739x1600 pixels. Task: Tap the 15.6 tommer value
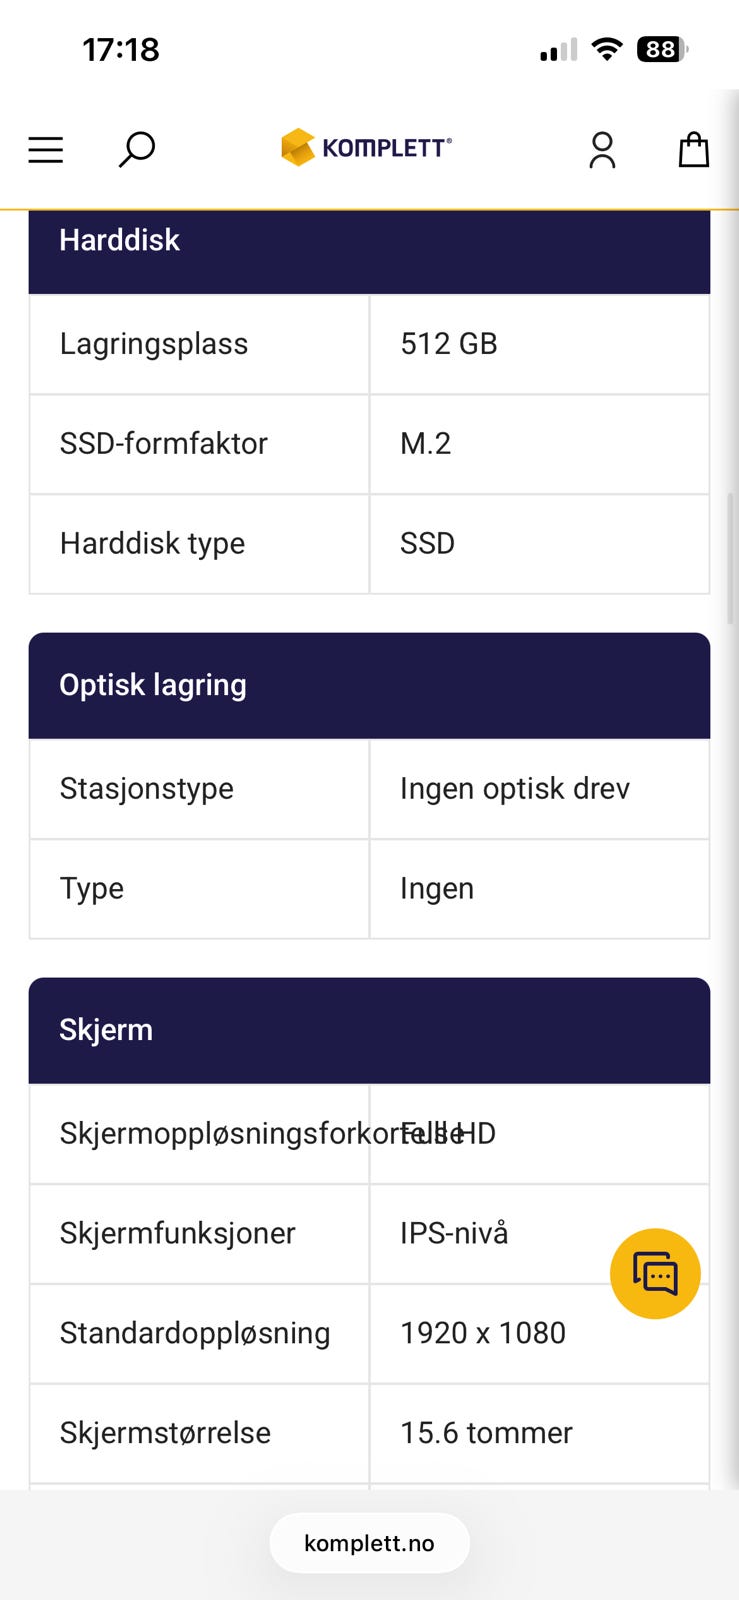click(486, 1433)
